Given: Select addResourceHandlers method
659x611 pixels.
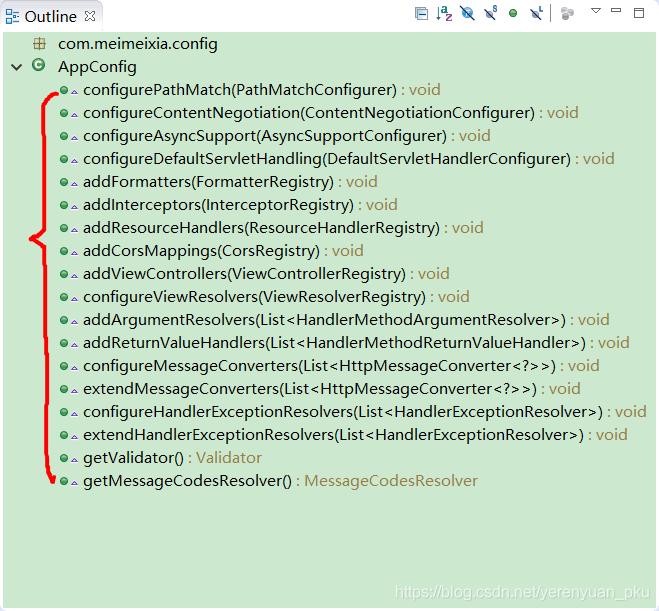Looking at the screenshot, I should coord(283,228).
